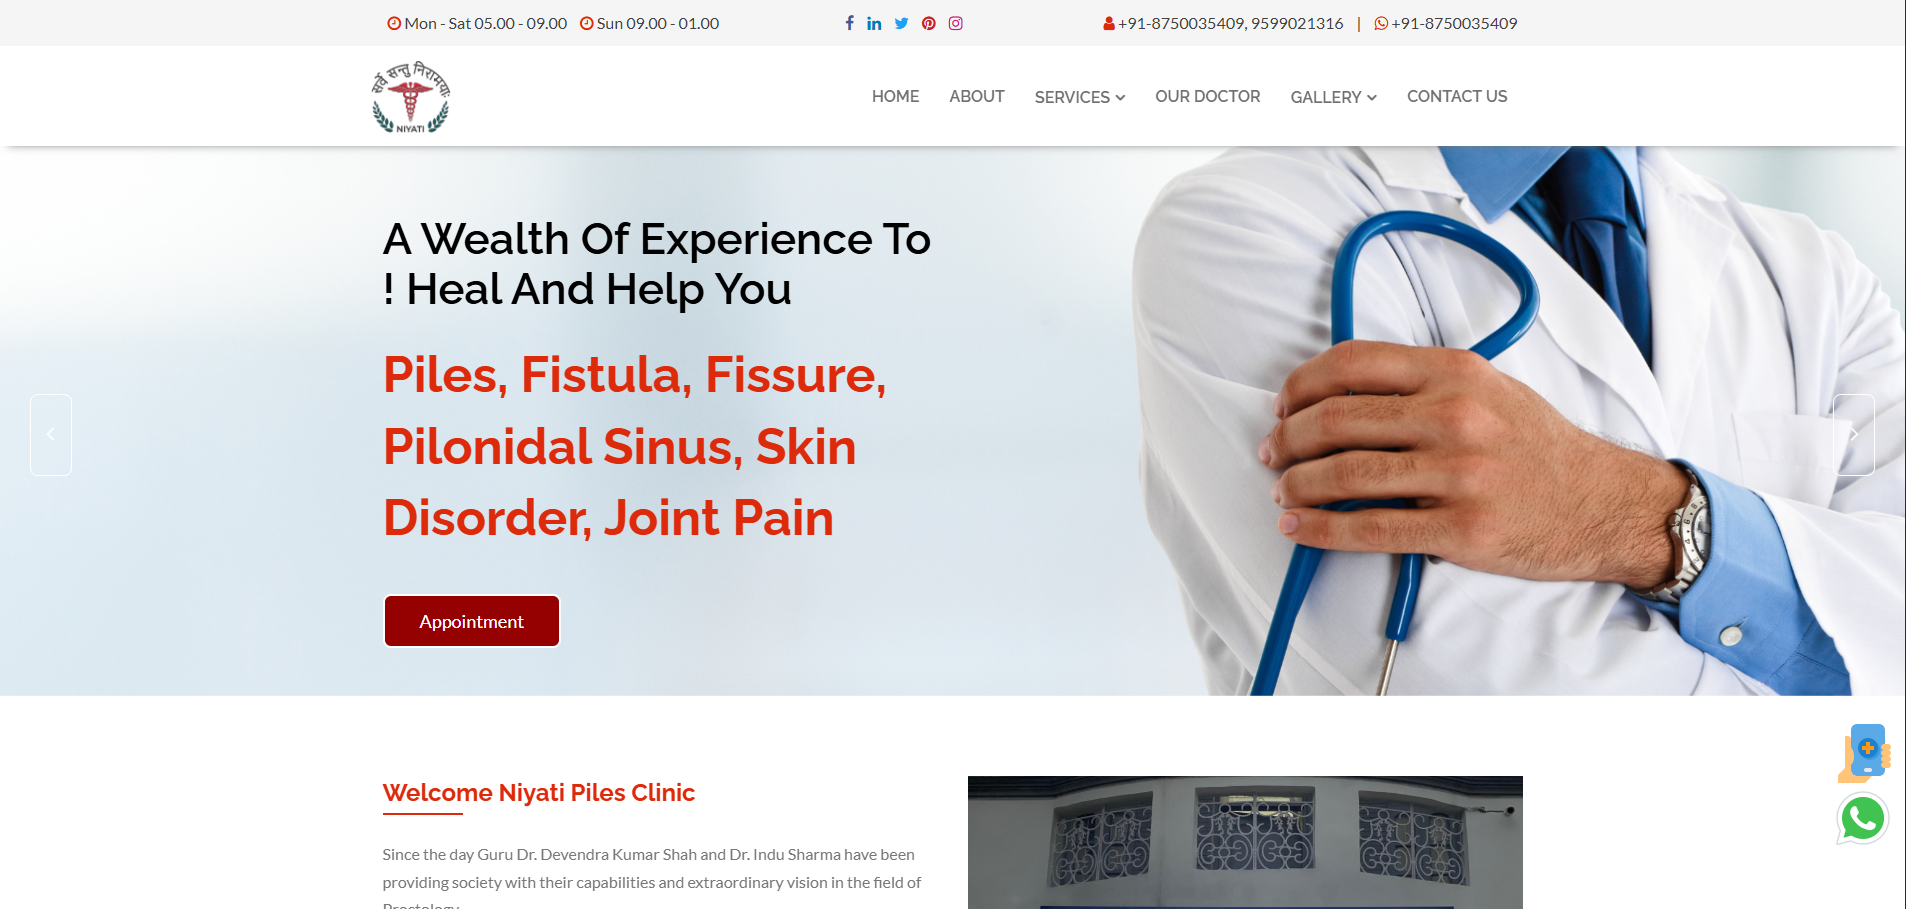1906x909 pixels.
Task: Open the LinkedIn social icon
Action: coord(874,23)
